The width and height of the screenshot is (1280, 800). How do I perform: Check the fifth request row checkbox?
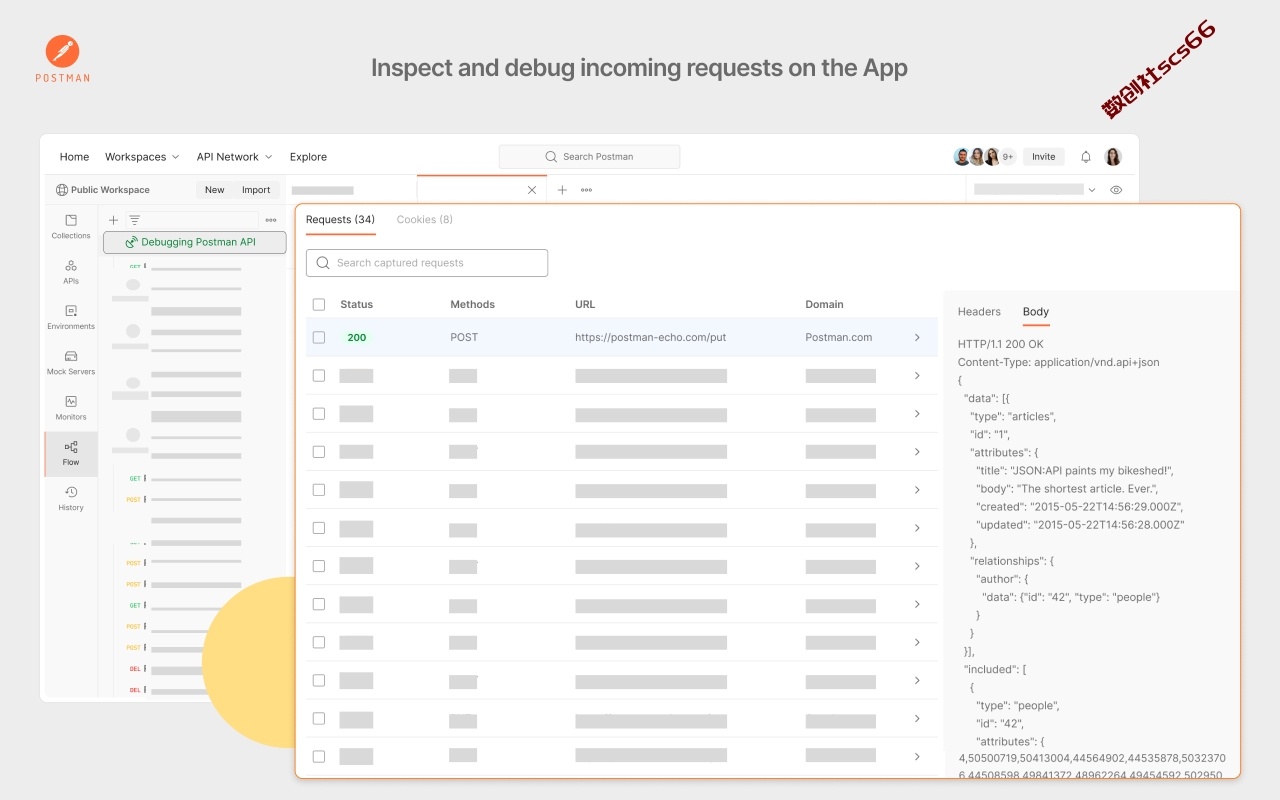(x=319, y=490)
